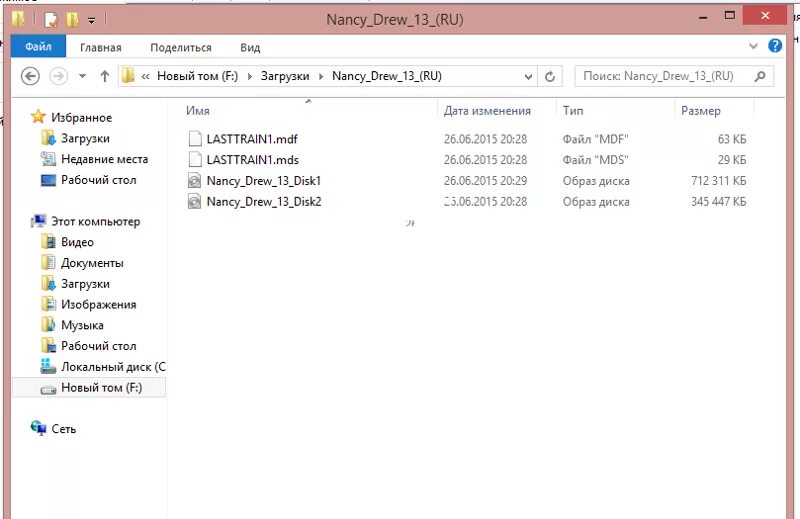Show hidden breadcrumb path chevrons
The image size is (800, 519).
[x=145, y=77]
